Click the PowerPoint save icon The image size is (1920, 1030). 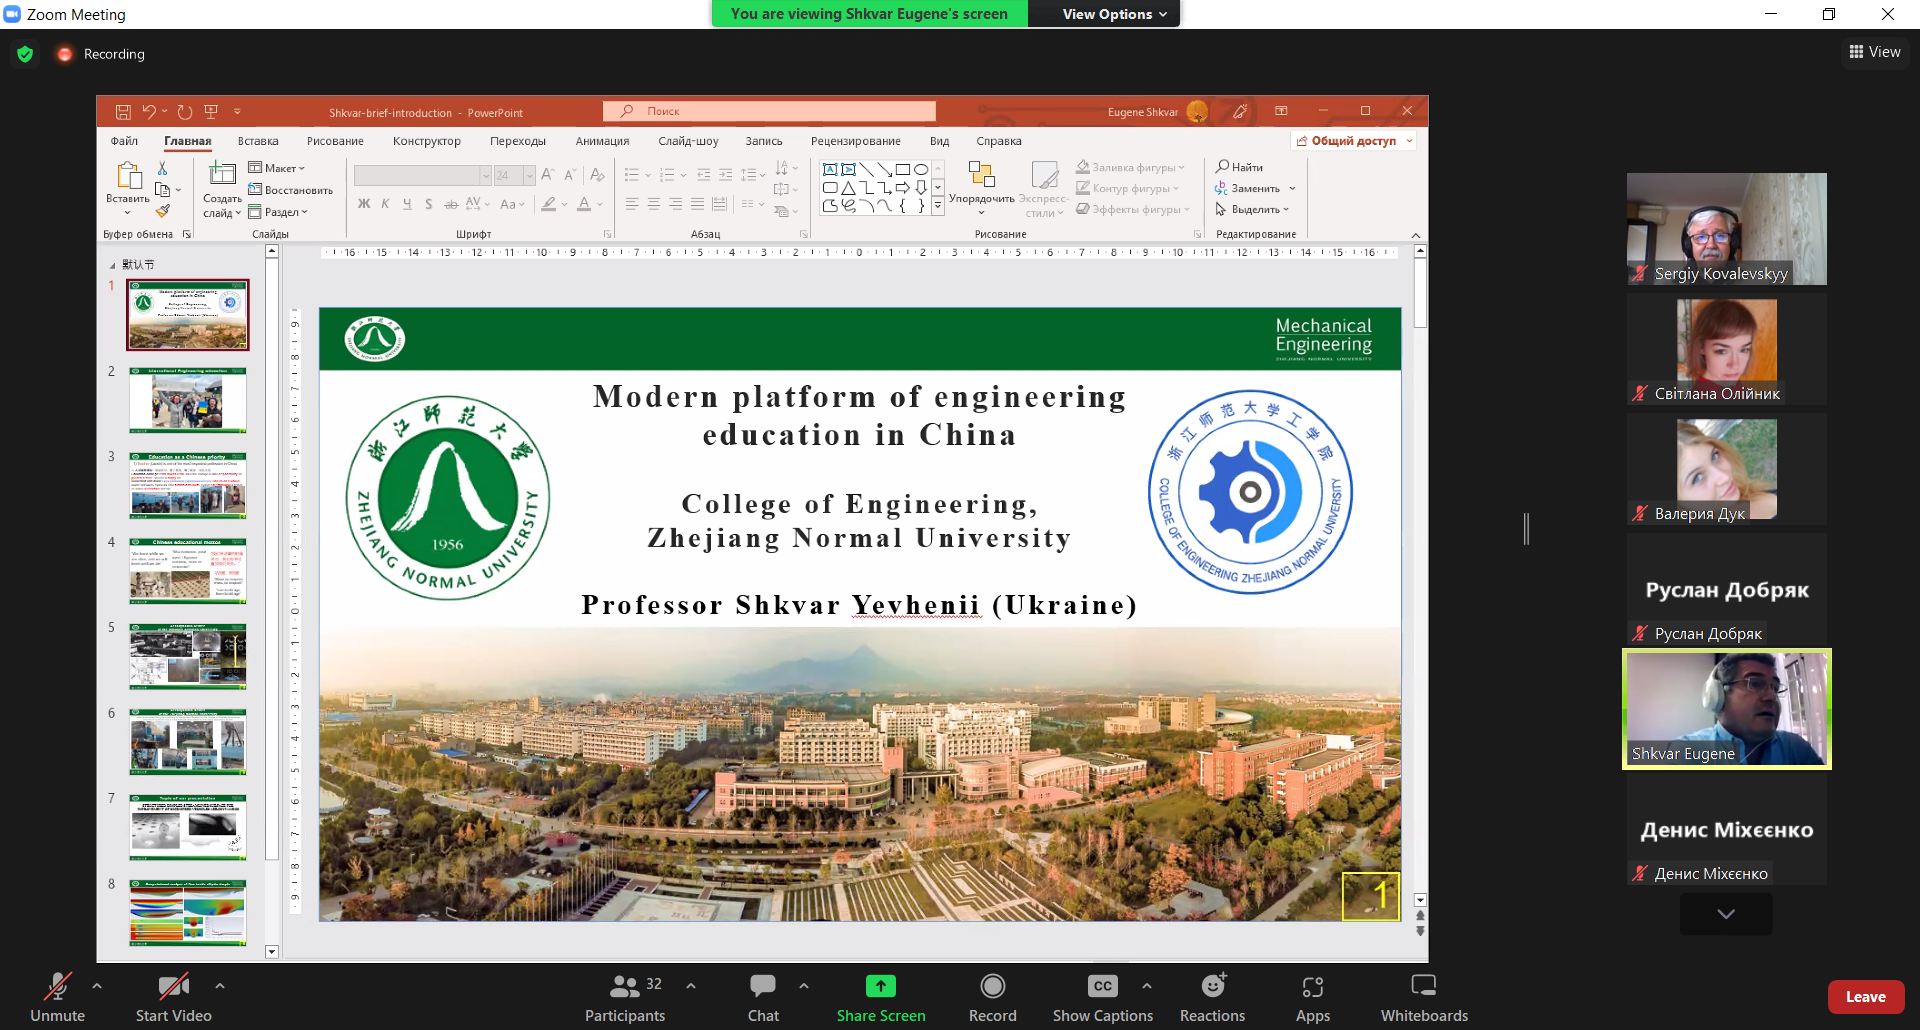coord(123,112)
